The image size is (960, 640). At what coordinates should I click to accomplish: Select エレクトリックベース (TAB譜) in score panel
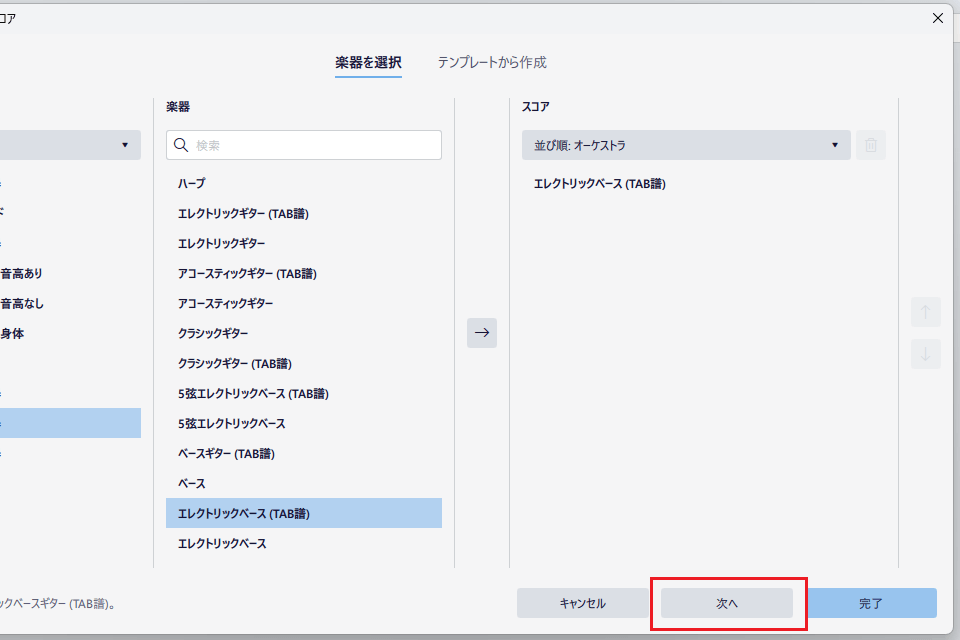click(599, 183)
